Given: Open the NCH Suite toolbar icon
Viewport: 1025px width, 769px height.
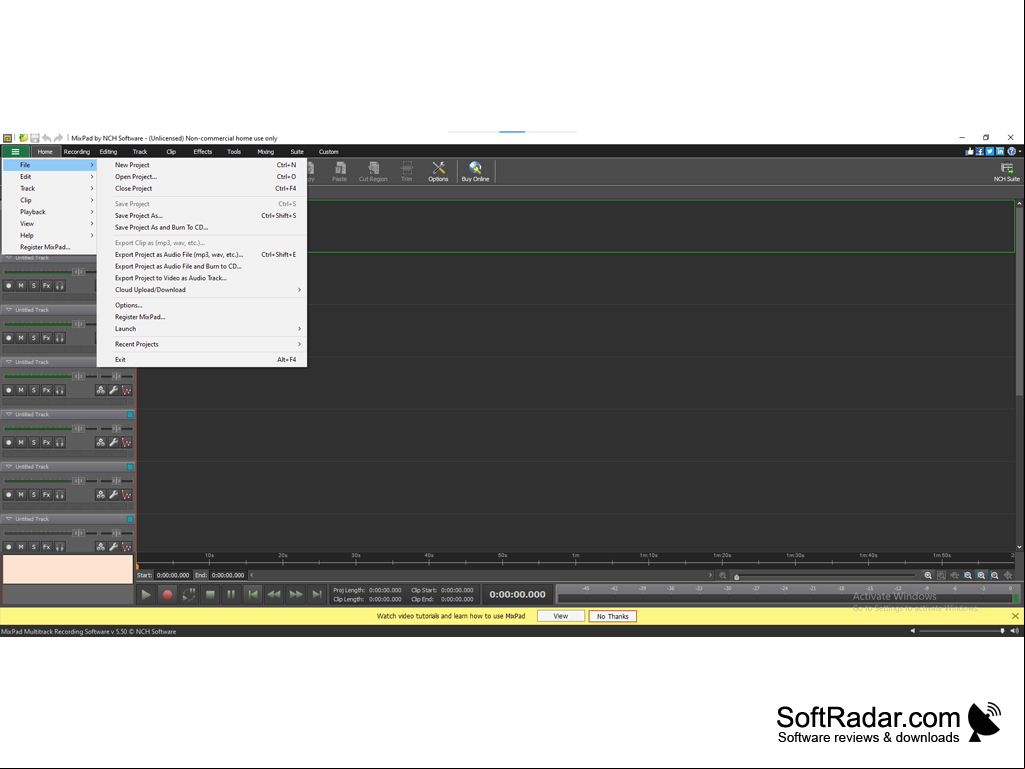Looking at the screenshot, I should tap(1007, 171).
